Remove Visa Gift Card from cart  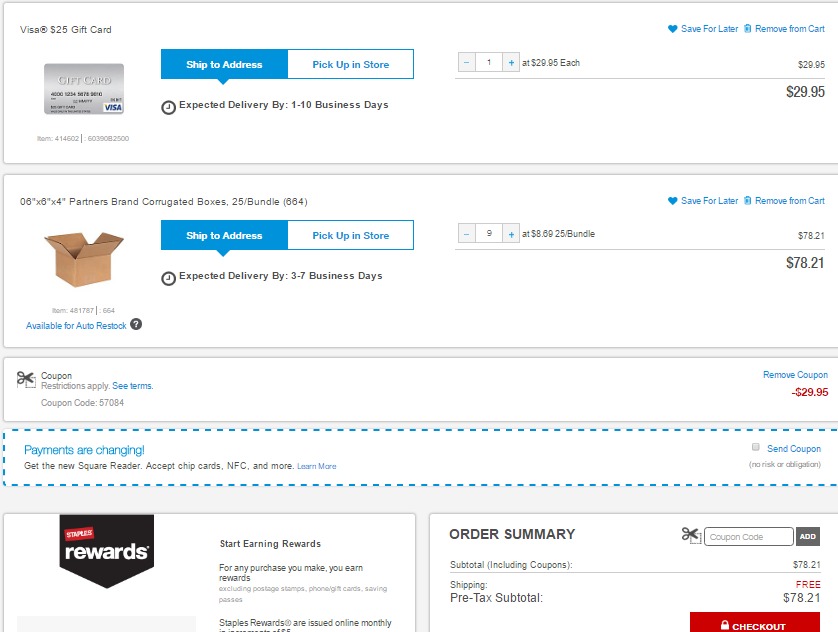(x=789, y=29)
